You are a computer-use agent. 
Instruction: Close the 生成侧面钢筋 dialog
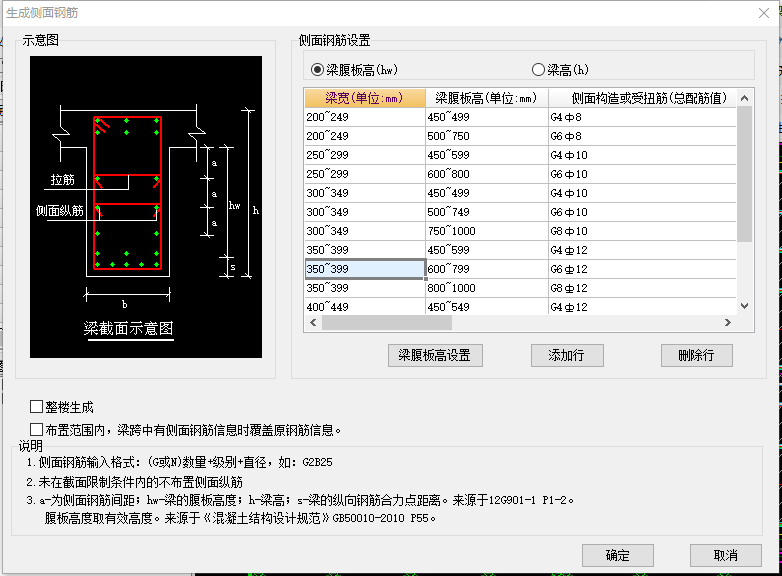coord(764,13)
